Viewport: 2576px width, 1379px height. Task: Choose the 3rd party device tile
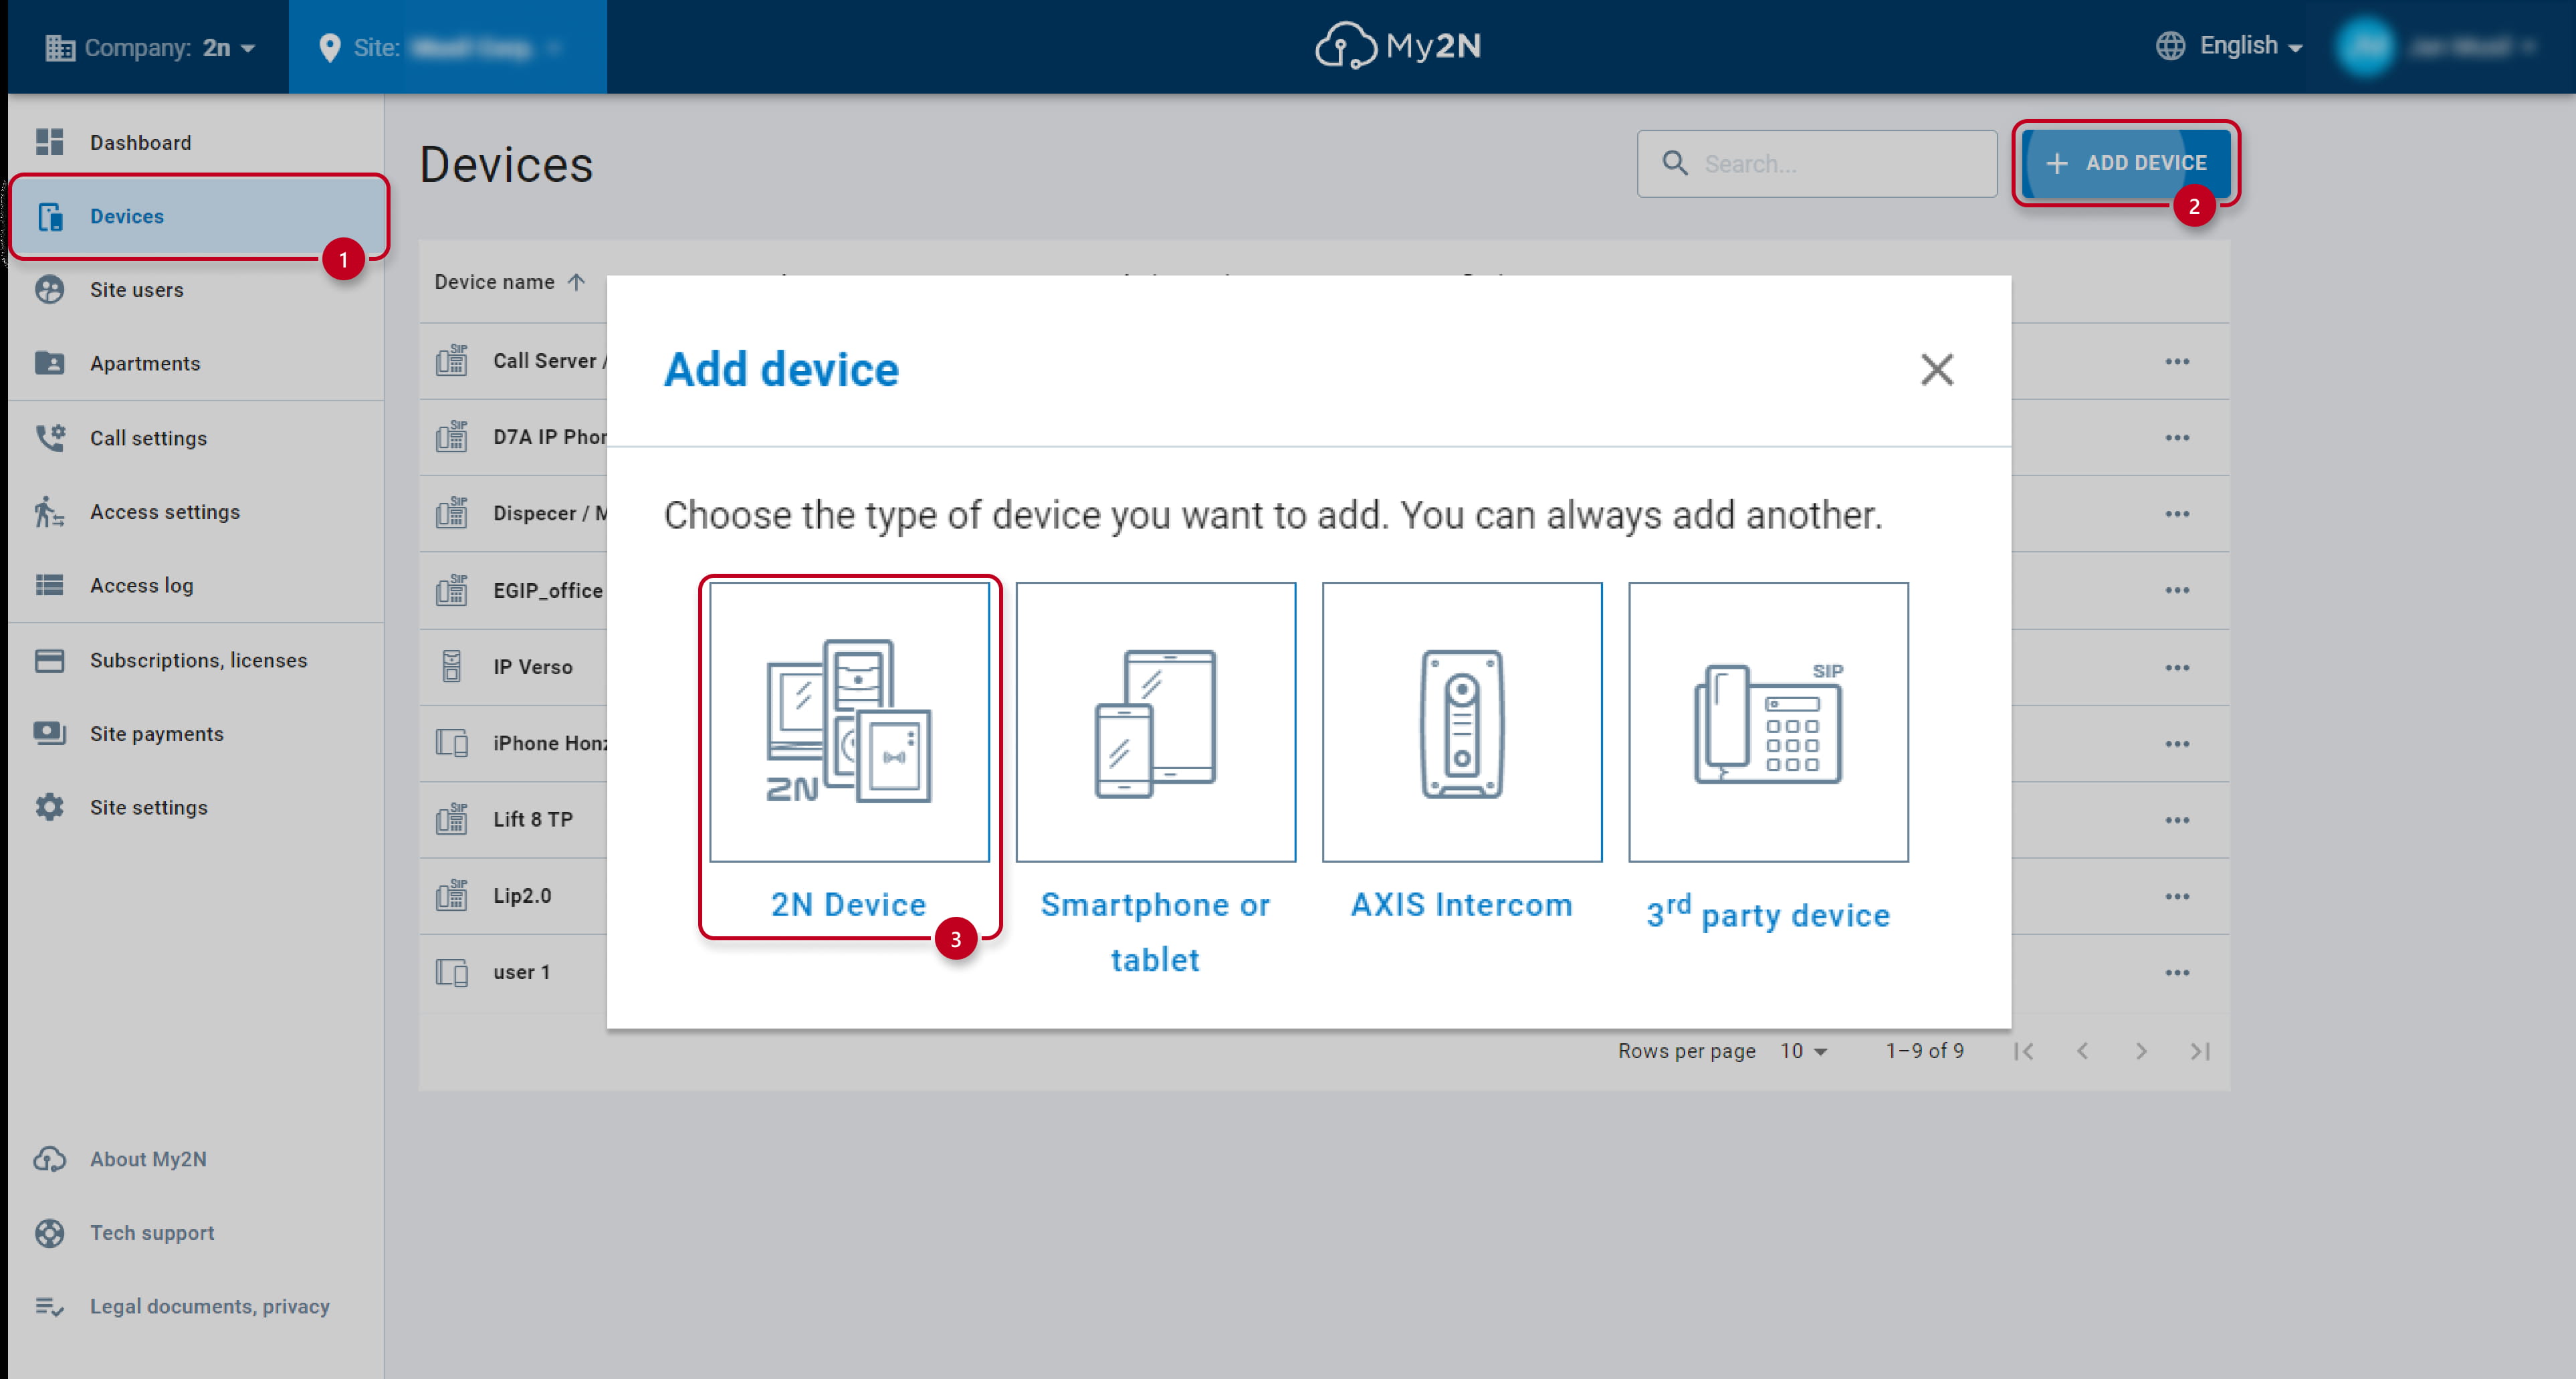pyautogui.click(x=1768, y=722)
